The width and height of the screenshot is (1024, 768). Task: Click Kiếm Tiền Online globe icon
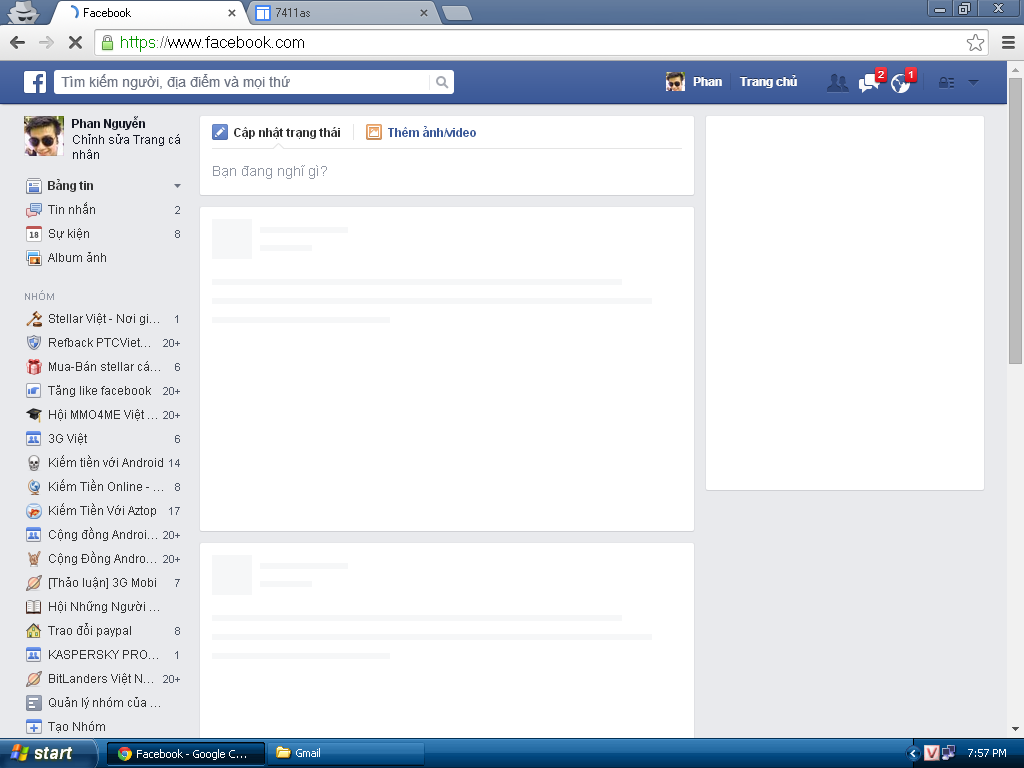34,487
